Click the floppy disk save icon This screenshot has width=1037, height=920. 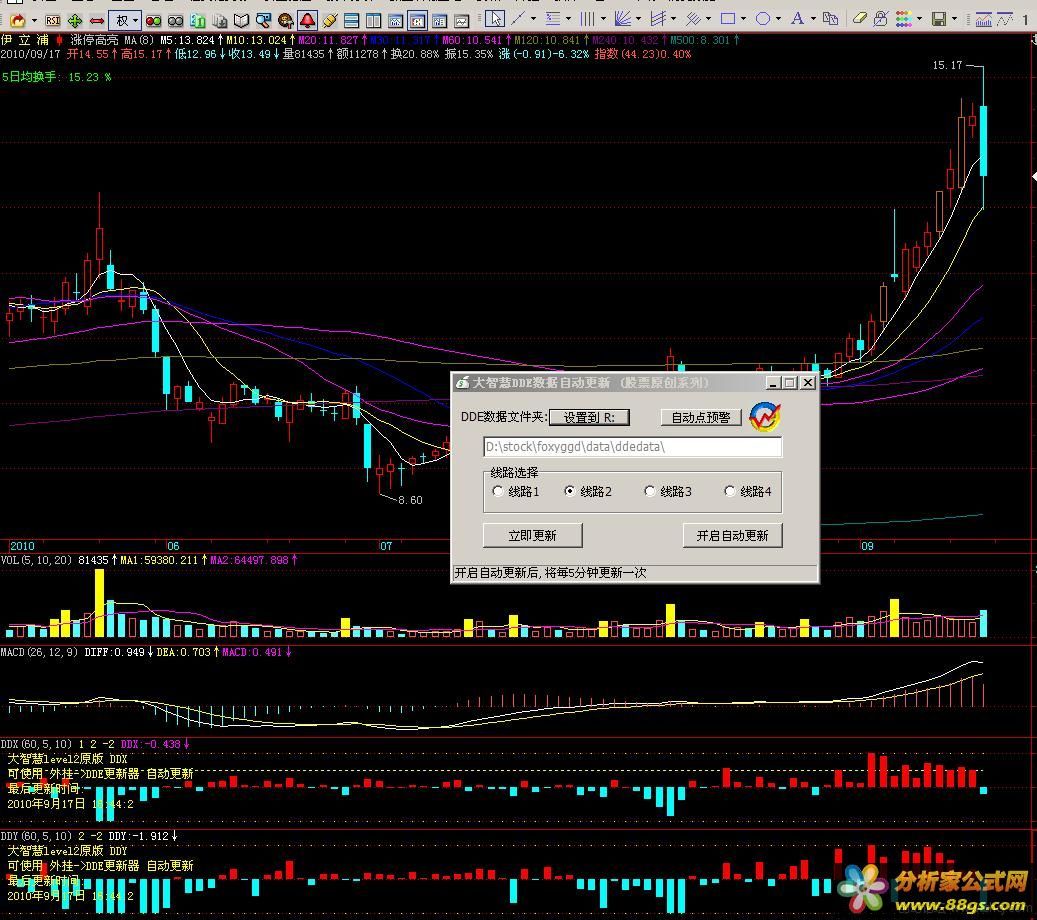point(938,19)
